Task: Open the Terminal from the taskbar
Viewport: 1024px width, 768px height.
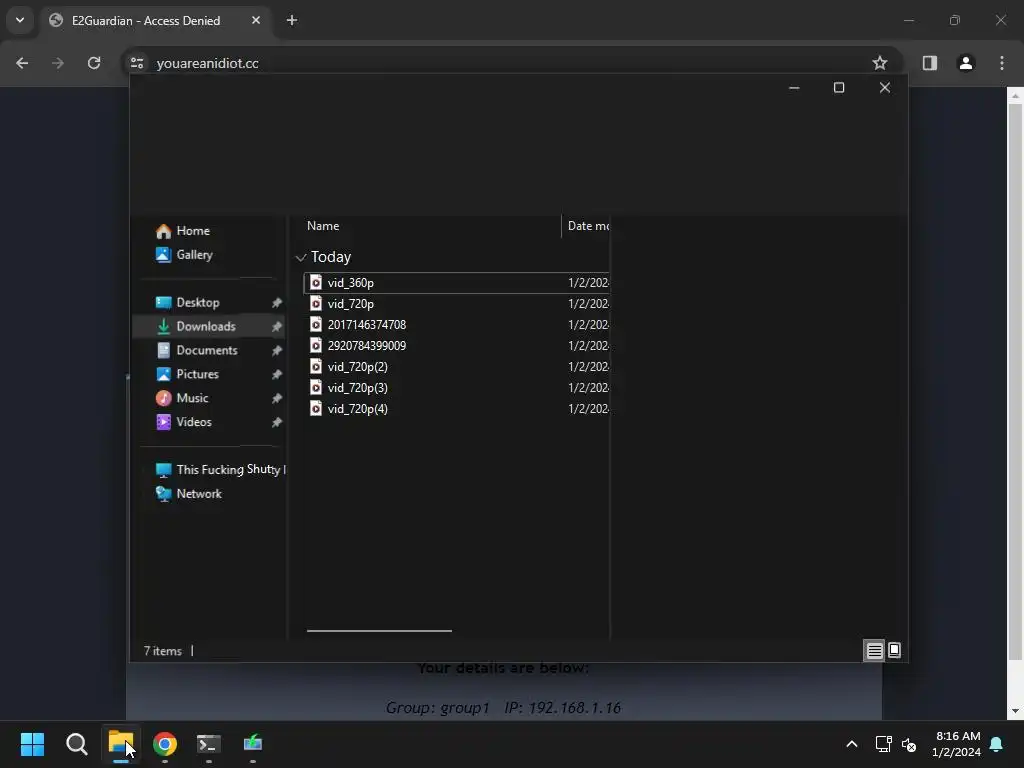Action: (x=209, y=744)
